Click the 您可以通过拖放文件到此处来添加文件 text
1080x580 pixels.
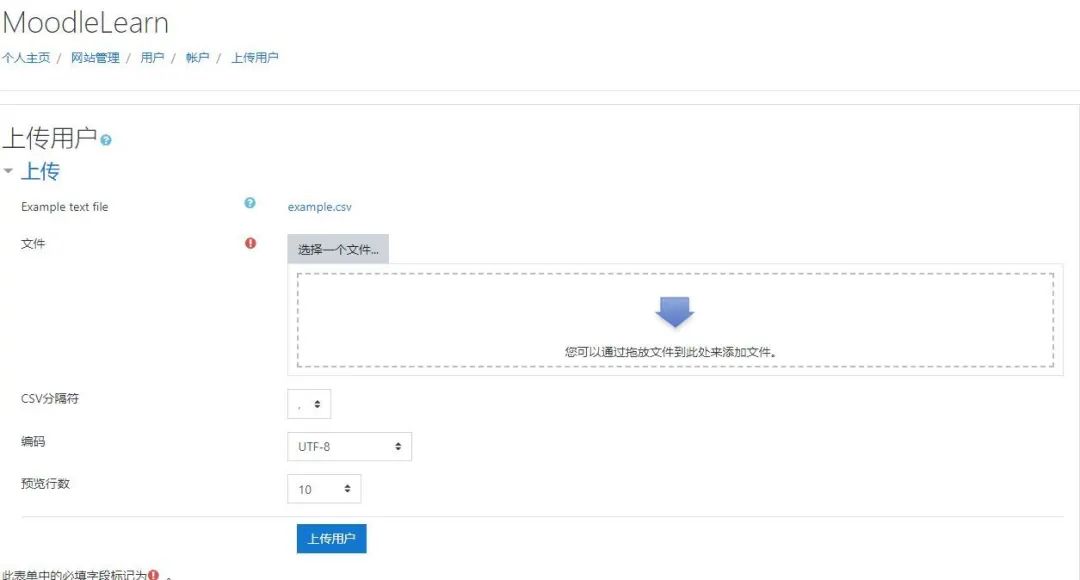(671, 352)
